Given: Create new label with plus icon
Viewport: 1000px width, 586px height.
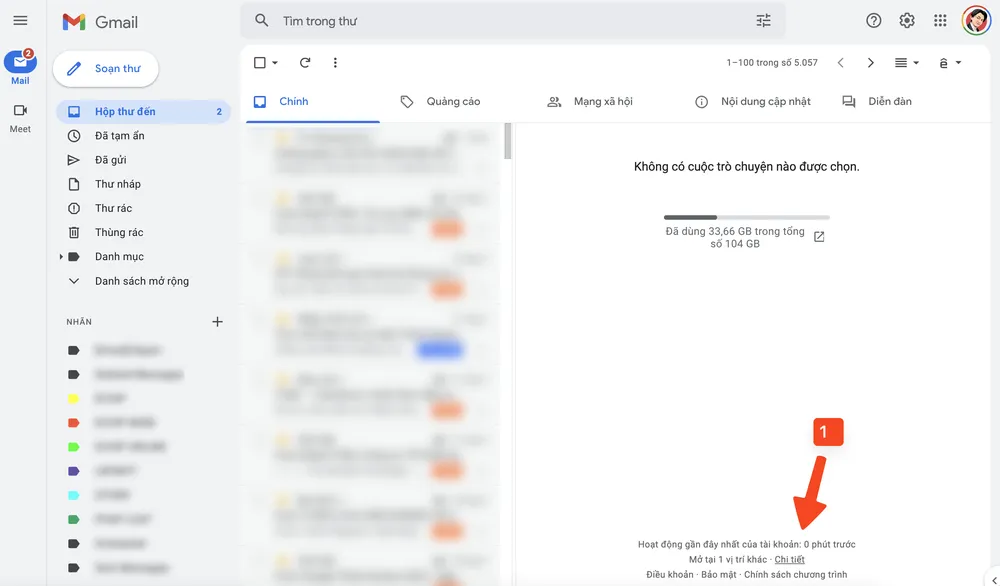Looking at the screenshot, I should coord(218,322).
